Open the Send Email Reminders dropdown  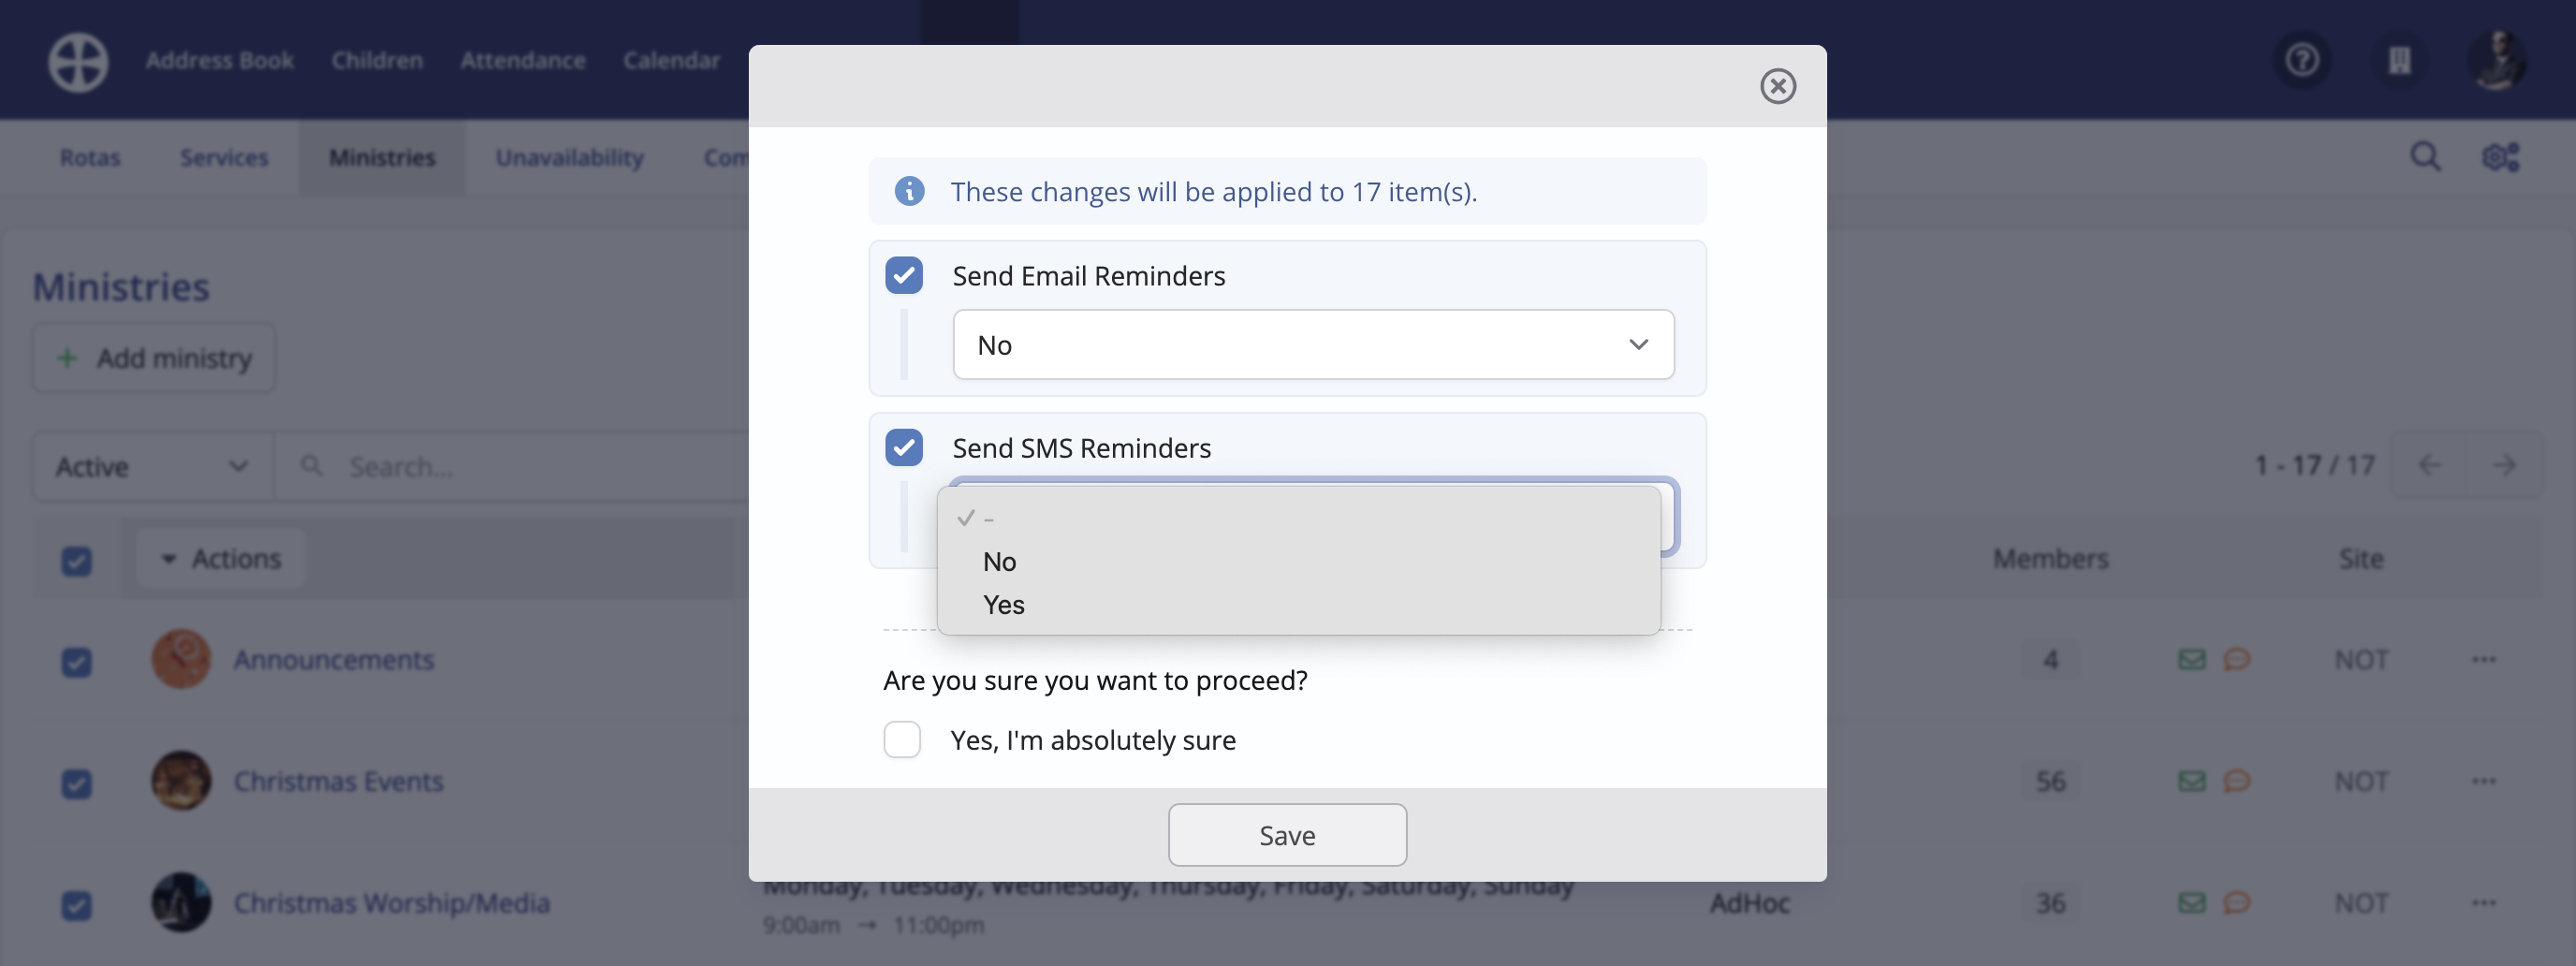point(1313,344)
